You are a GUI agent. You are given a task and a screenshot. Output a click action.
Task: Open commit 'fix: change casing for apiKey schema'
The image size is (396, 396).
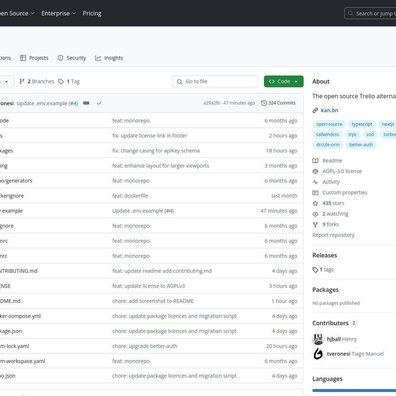click(x=156, y=151)
